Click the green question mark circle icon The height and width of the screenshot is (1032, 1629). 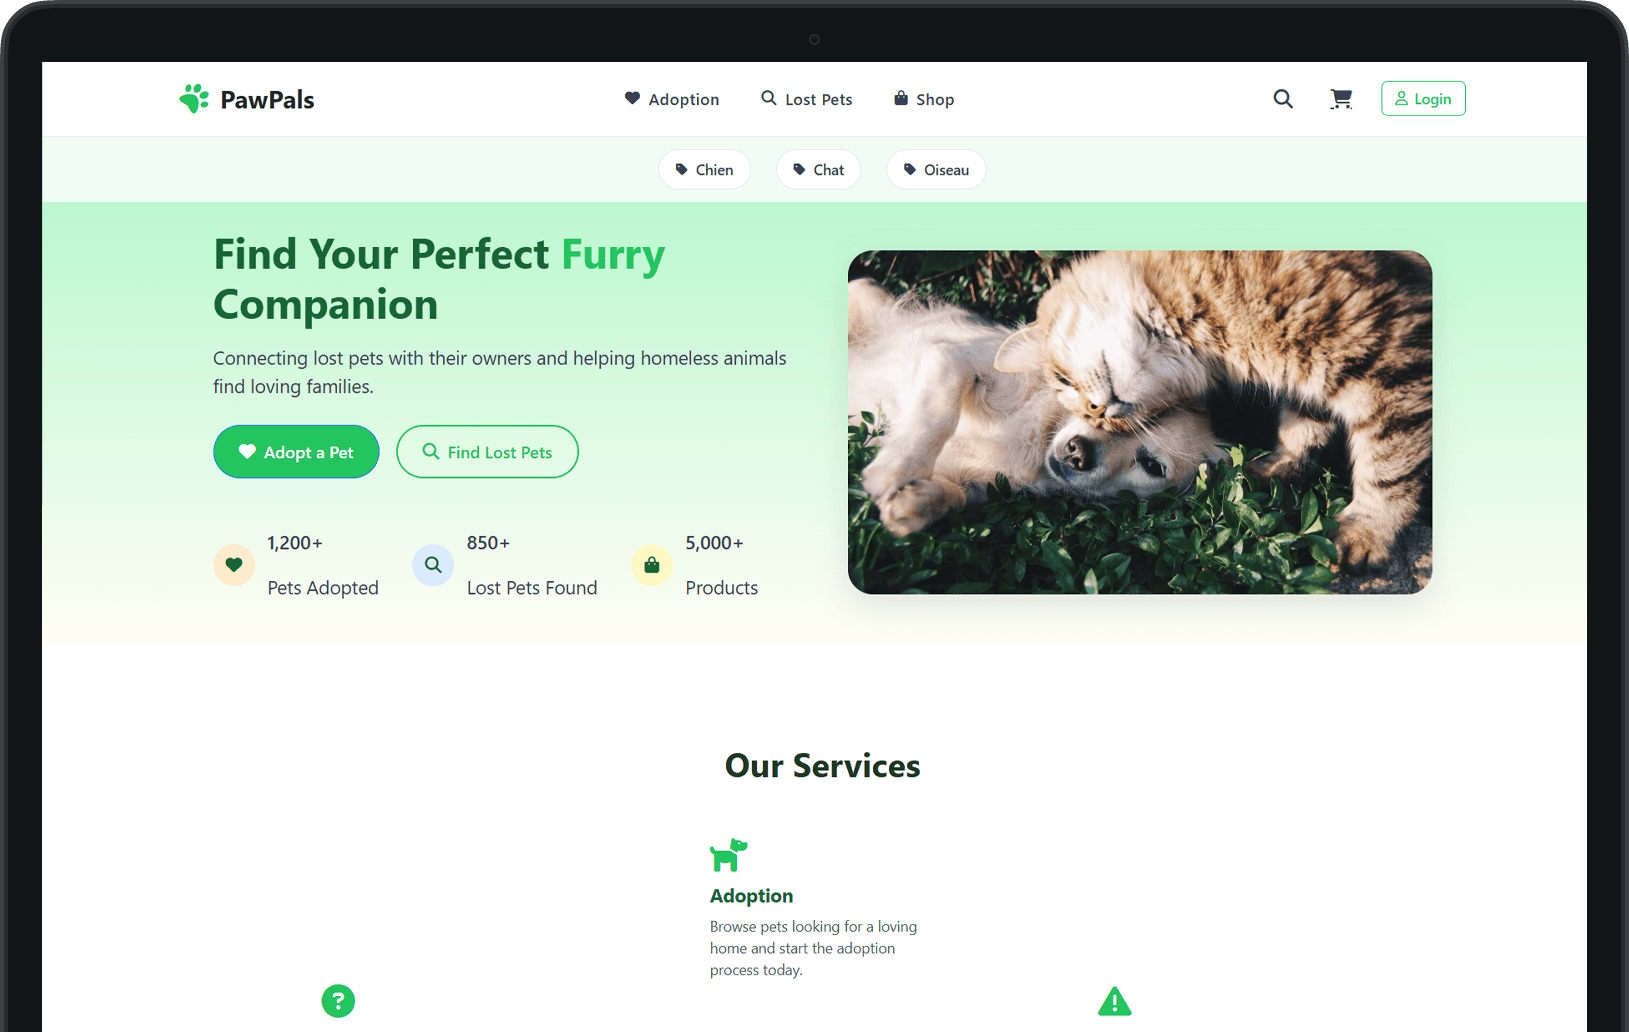click(338, 1001)
